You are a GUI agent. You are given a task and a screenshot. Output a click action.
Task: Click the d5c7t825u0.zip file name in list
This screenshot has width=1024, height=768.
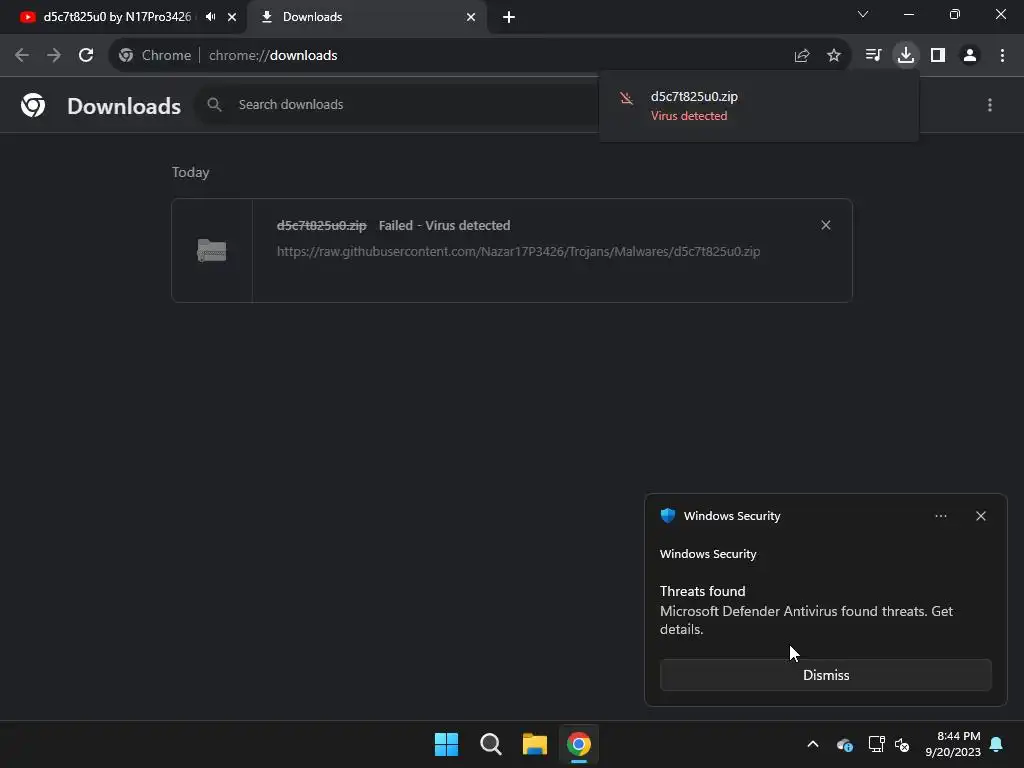click(321, 225)
